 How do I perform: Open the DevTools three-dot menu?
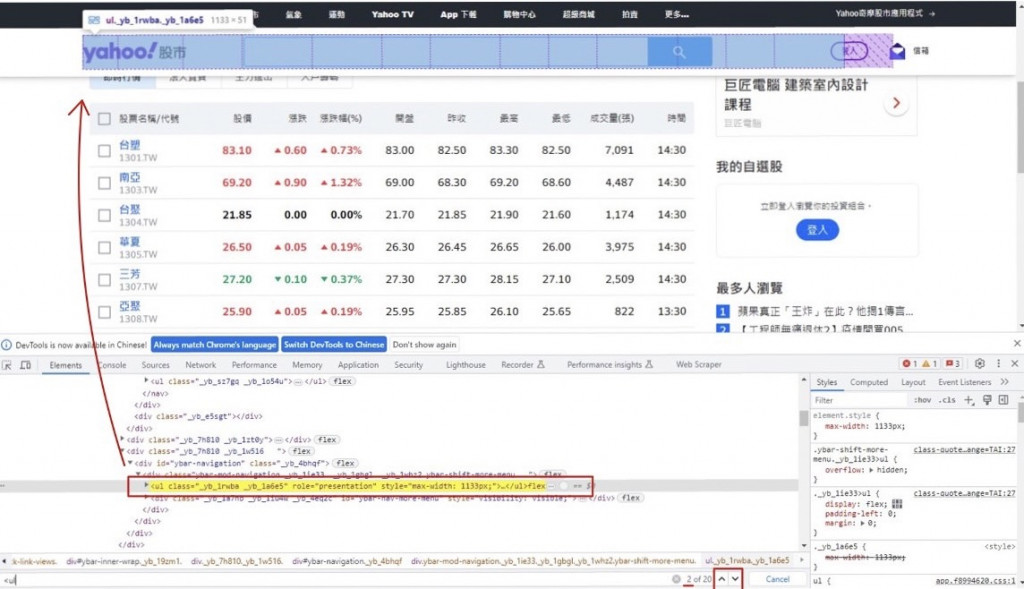tap(998, 364)
